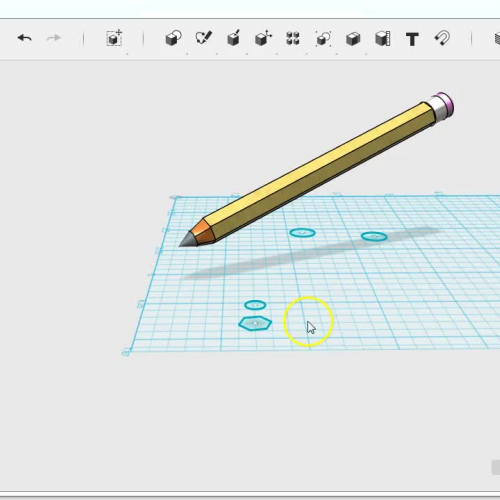Open the Transform tool with the dashed box cube

pyautogui.click(x=114, y=38)
